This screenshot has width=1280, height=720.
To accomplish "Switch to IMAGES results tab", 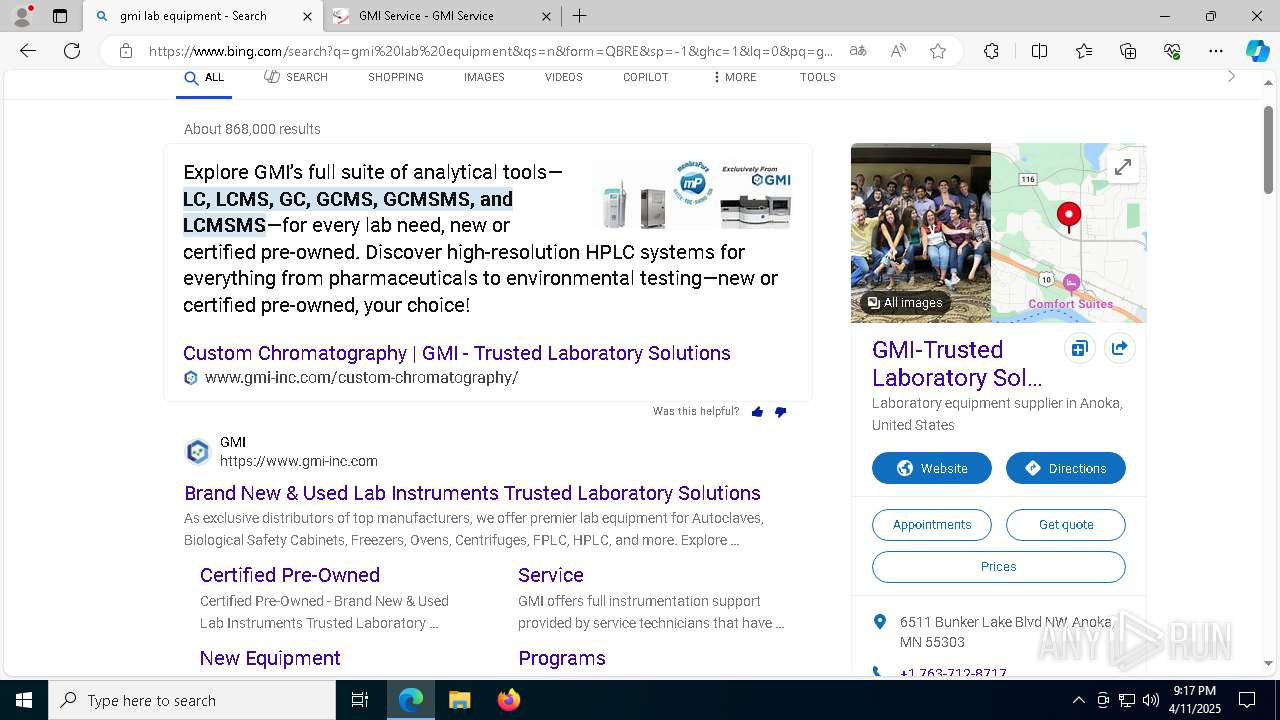I will [484, 77].
